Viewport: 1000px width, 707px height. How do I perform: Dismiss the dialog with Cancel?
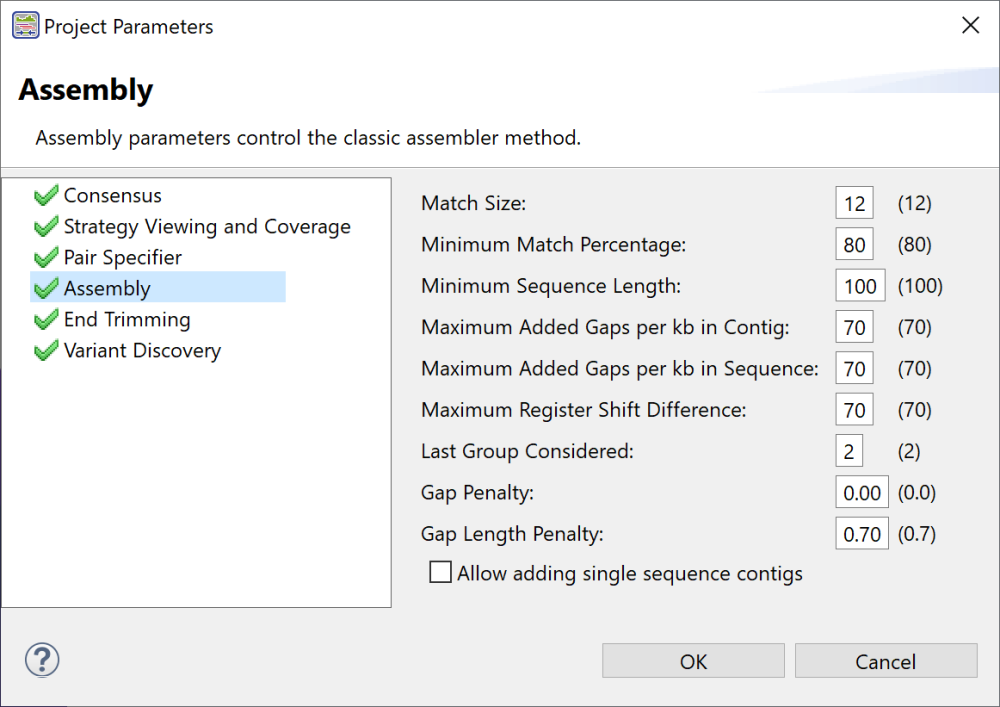tap(886, 661)
